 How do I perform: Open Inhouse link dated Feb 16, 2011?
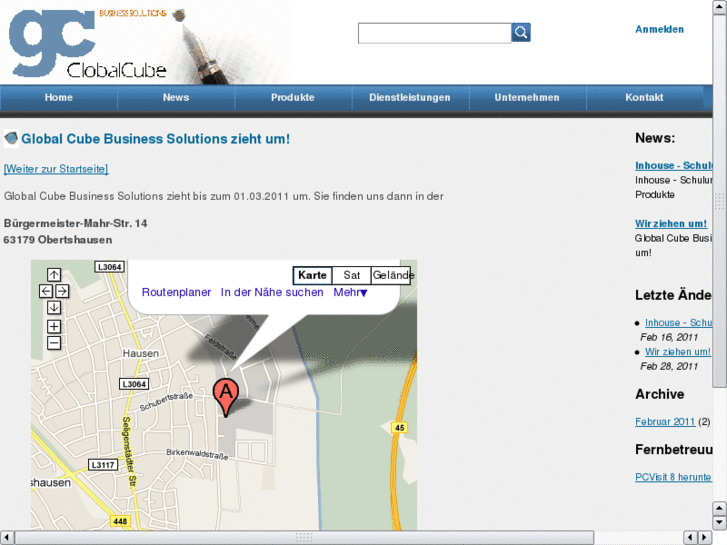[678, 322]
